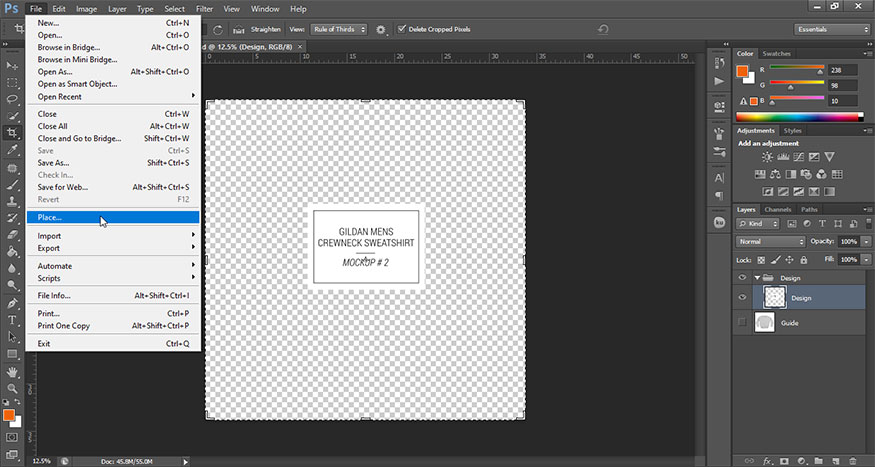Open Normal blend mode dropdown
This screenshot has height=467, width=875.
click(771, 242)
